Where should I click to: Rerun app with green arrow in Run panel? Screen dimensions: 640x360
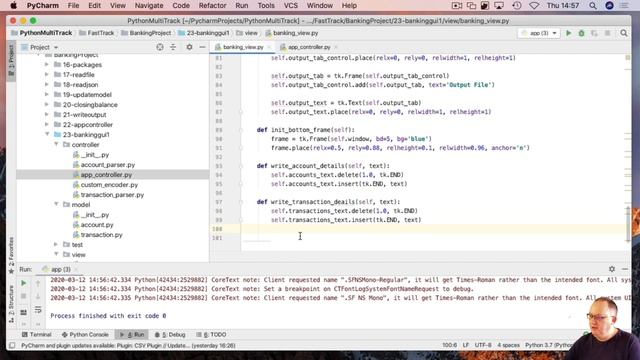24,283
